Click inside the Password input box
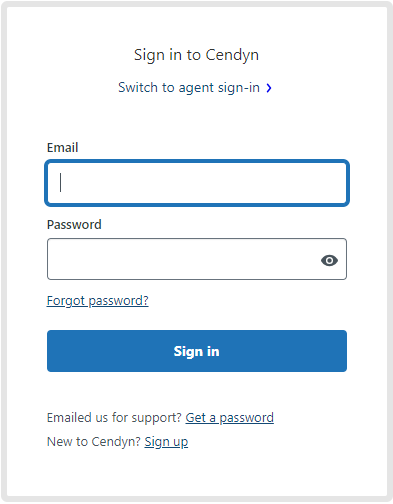This screenshot has width=393, height=504. click(197, 259)
